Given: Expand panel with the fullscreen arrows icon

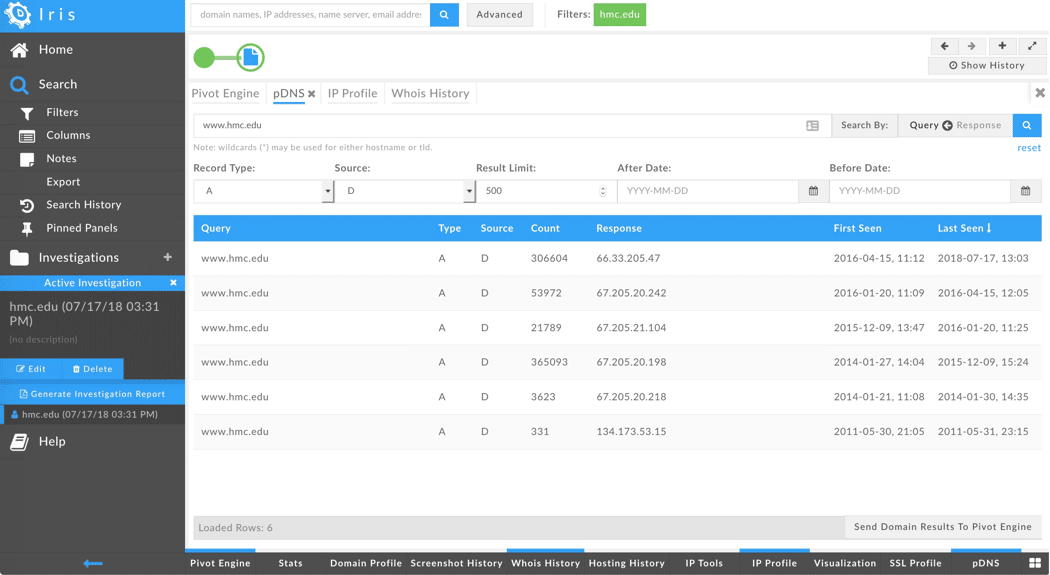Looking at the screenshot, I should point(1032,46).
